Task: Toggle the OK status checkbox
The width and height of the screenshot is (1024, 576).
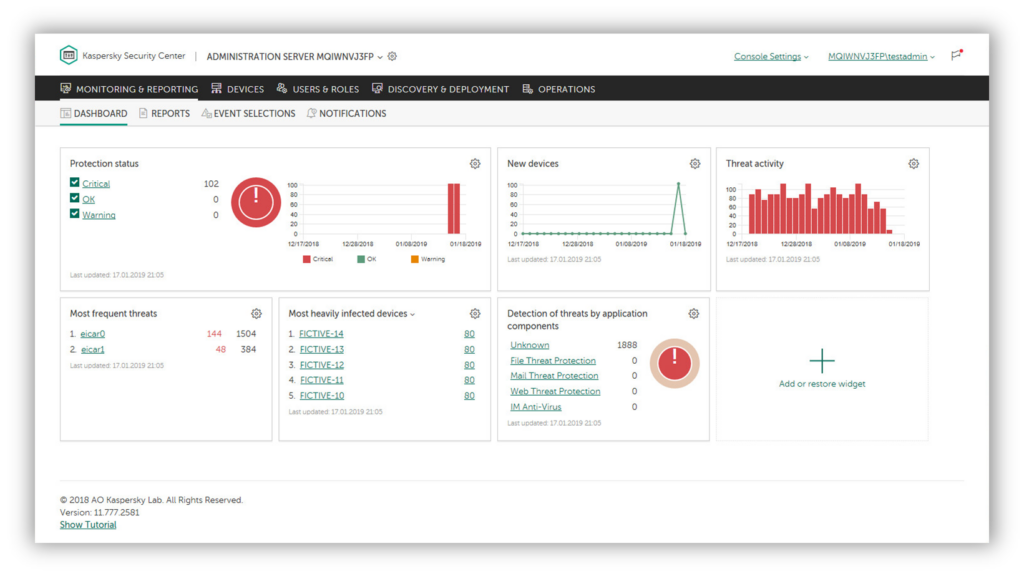Action: pos(75,198)
